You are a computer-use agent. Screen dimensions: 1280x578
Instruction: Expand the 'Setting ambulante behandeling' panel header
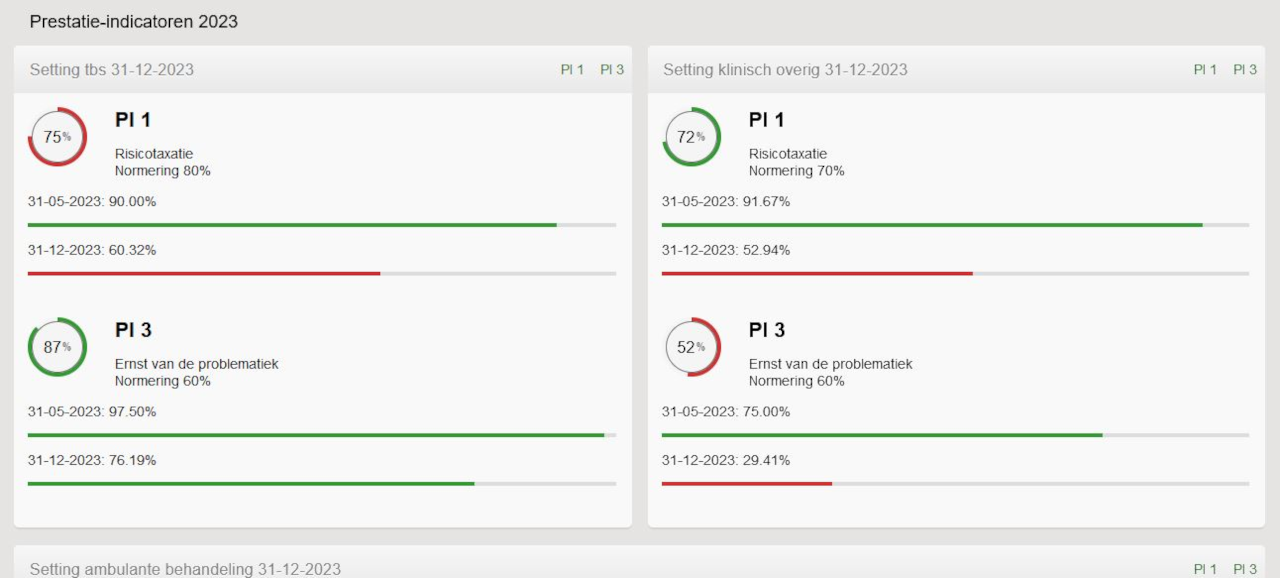click(185, 569)
